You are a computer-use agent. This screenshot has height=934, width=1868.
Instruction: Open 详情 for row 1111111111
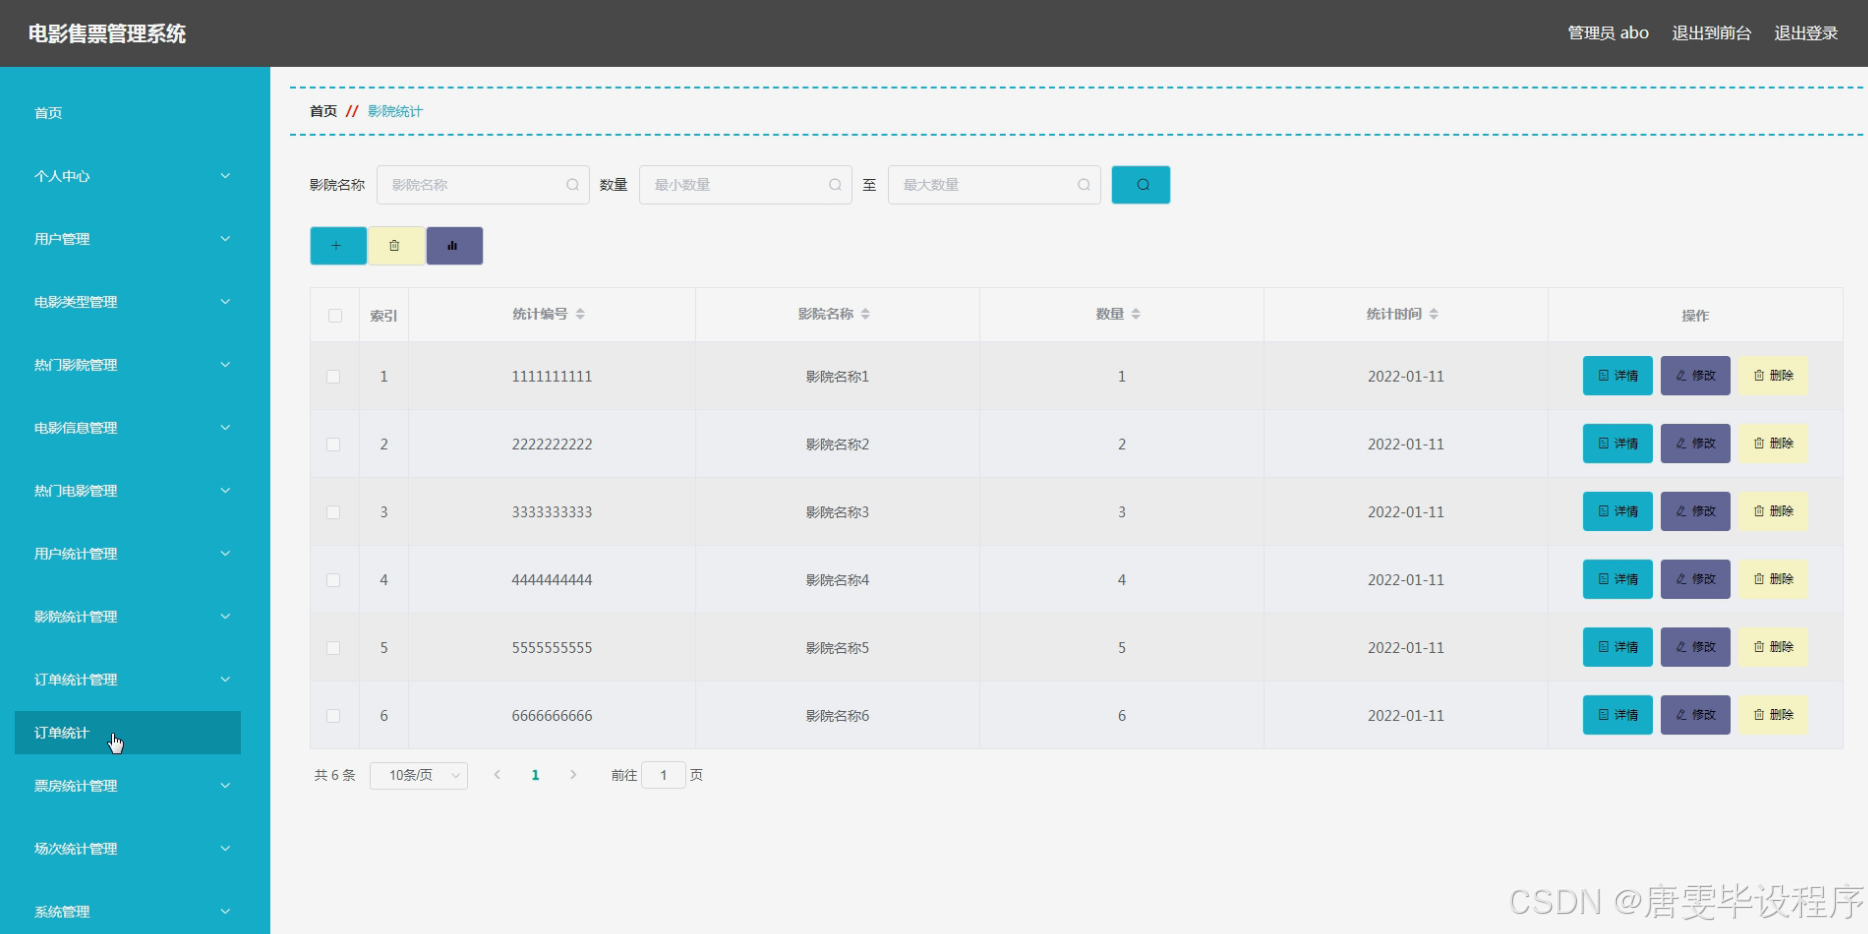point(1617,376)
